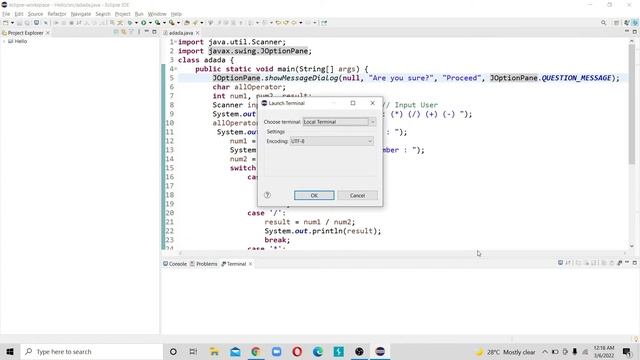This screenshot has width=640, height=360.
Task: Open the Search menu
Action: [x=103, y=14]
